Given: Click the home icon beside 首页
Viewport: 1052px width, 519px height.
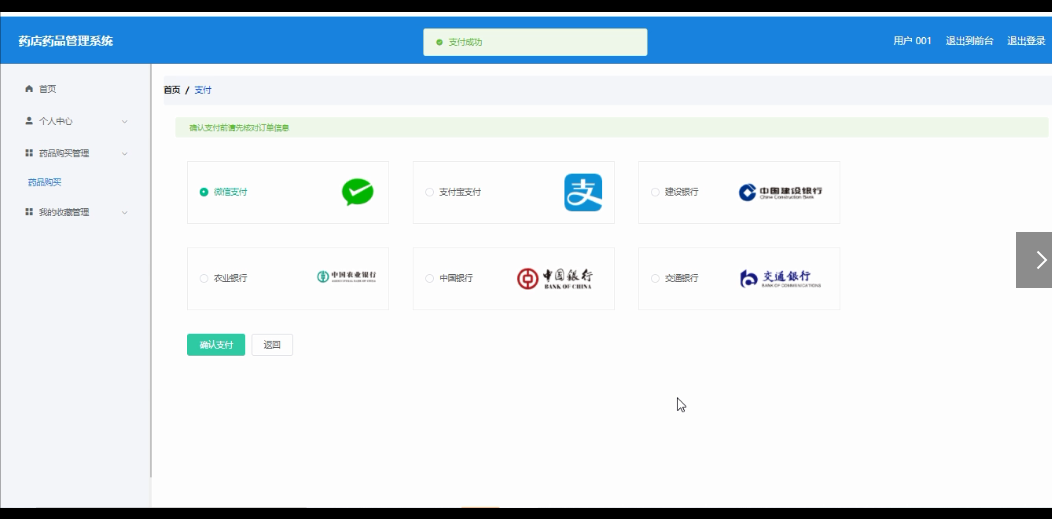Looking at the screenshot, I should click(29, 89).
